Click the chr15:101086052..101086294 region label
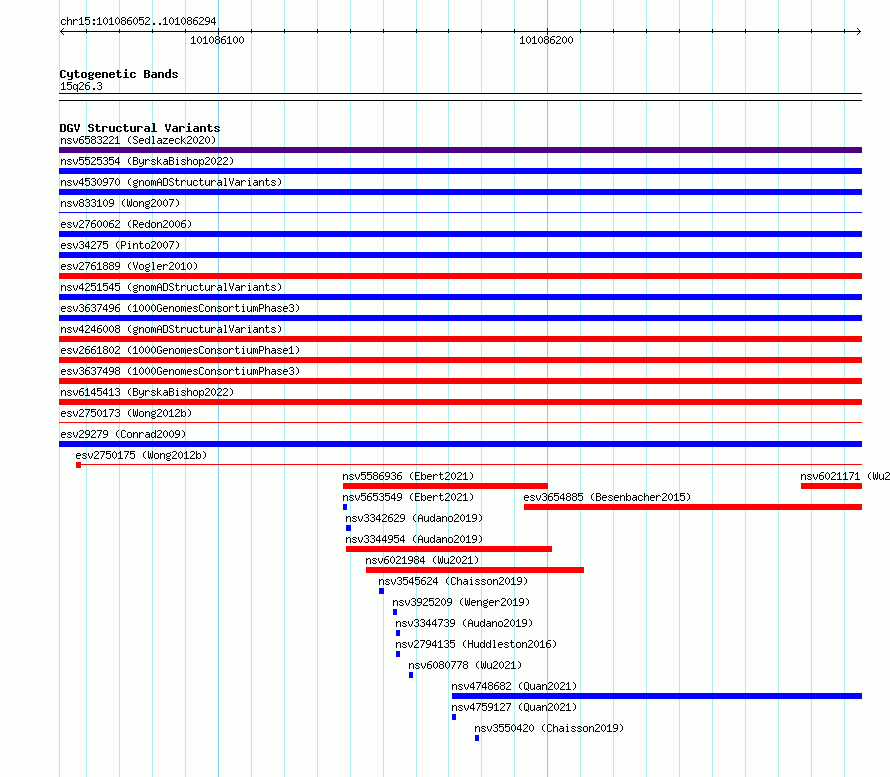890x777 pixels. point(138,22)
